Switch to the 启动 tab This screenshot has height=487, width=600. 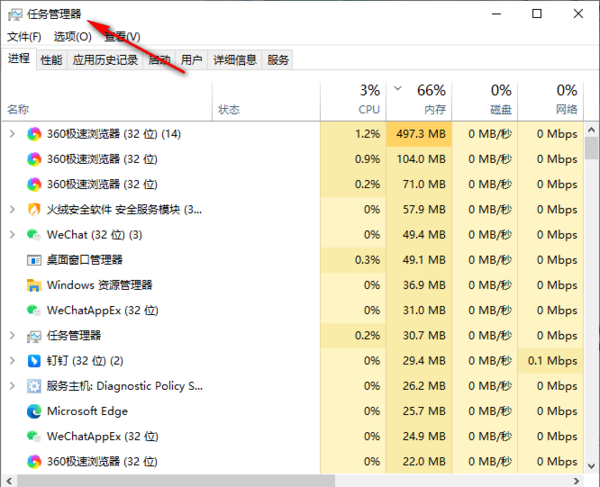[x=159, y=60]
